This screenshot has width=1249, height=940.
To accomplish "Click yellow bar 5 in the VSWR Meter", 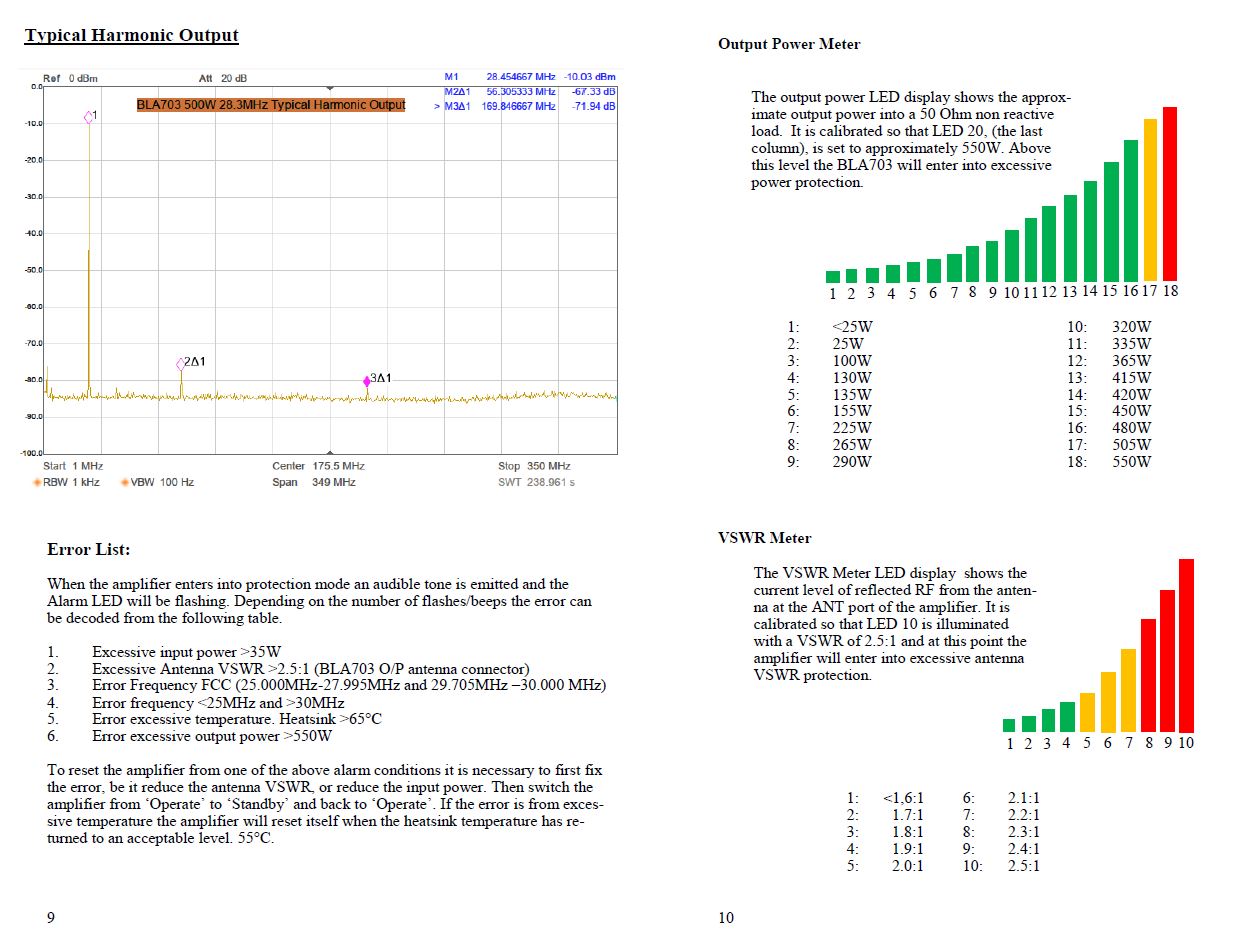I will (x=1087, y=711).
